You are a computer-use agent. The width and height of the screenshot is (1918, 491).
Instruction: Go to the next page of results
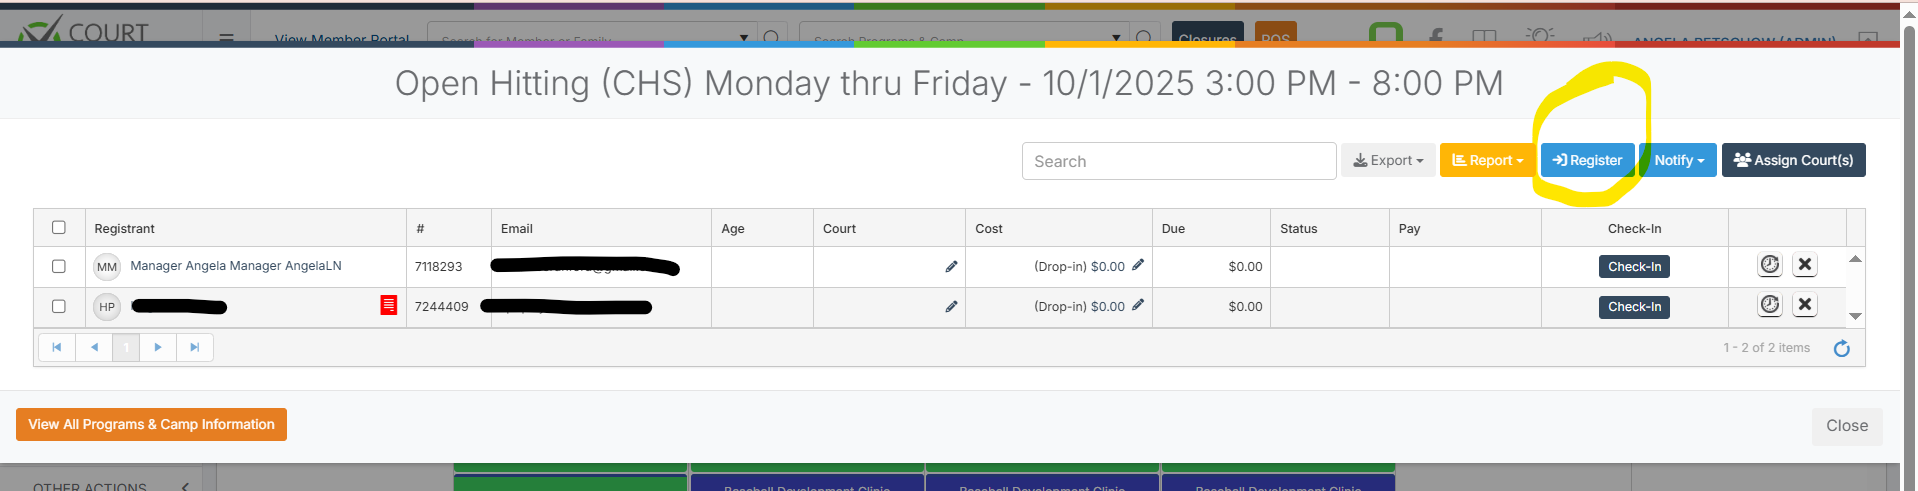(x=158, y=347)
